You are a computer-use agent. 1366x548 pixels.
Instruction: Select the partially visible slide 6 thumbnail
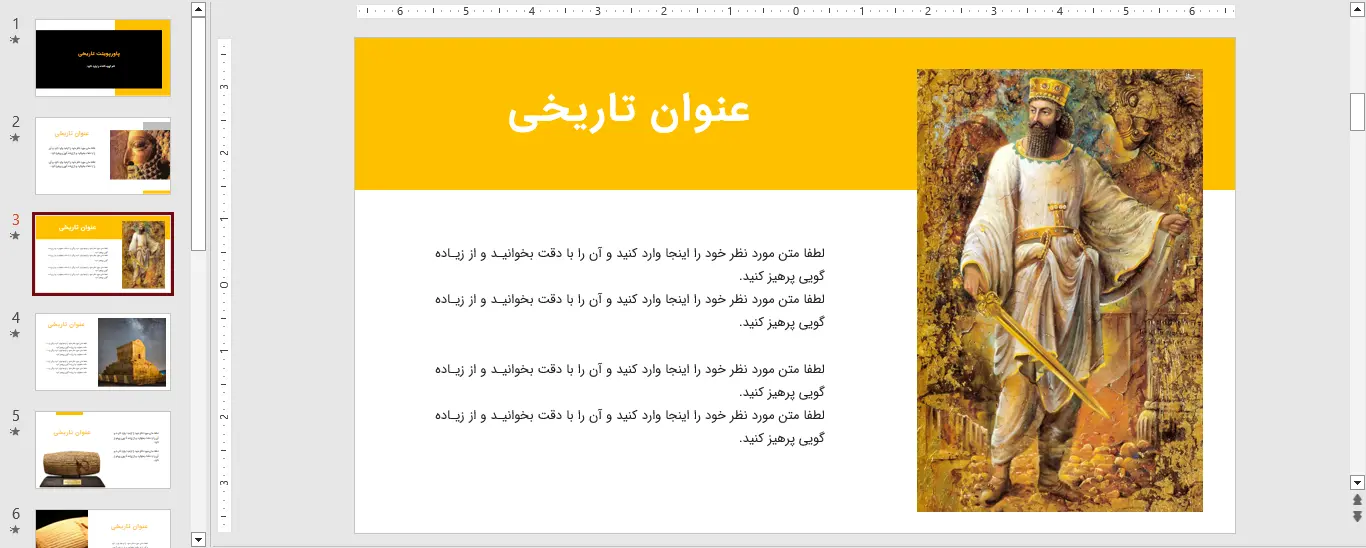(103, 528)
